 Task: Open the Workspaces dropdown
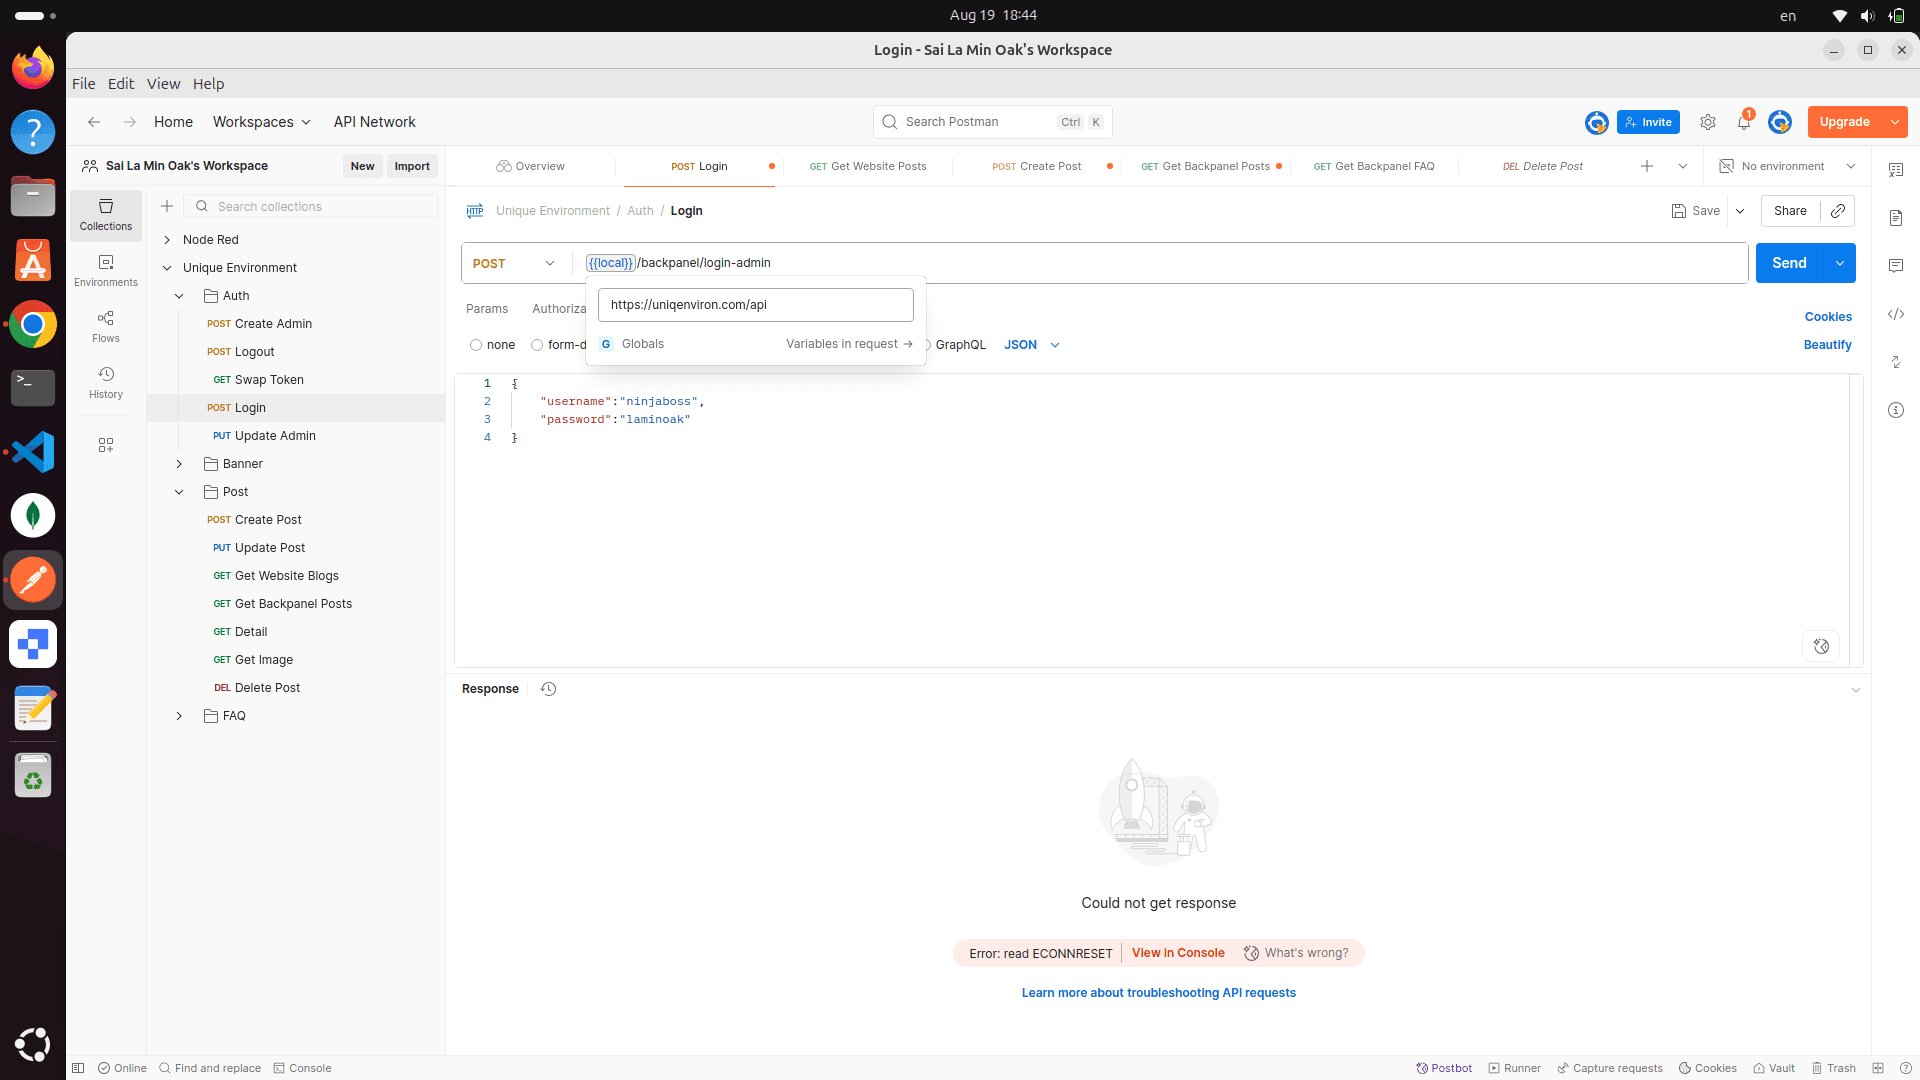(262, 122)
